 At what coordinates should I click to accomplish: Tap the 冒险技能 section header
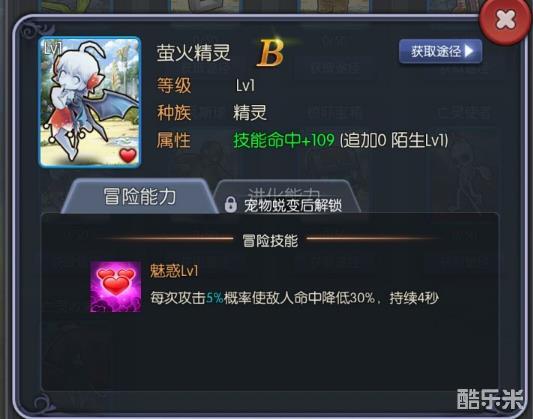coord(270,241)
